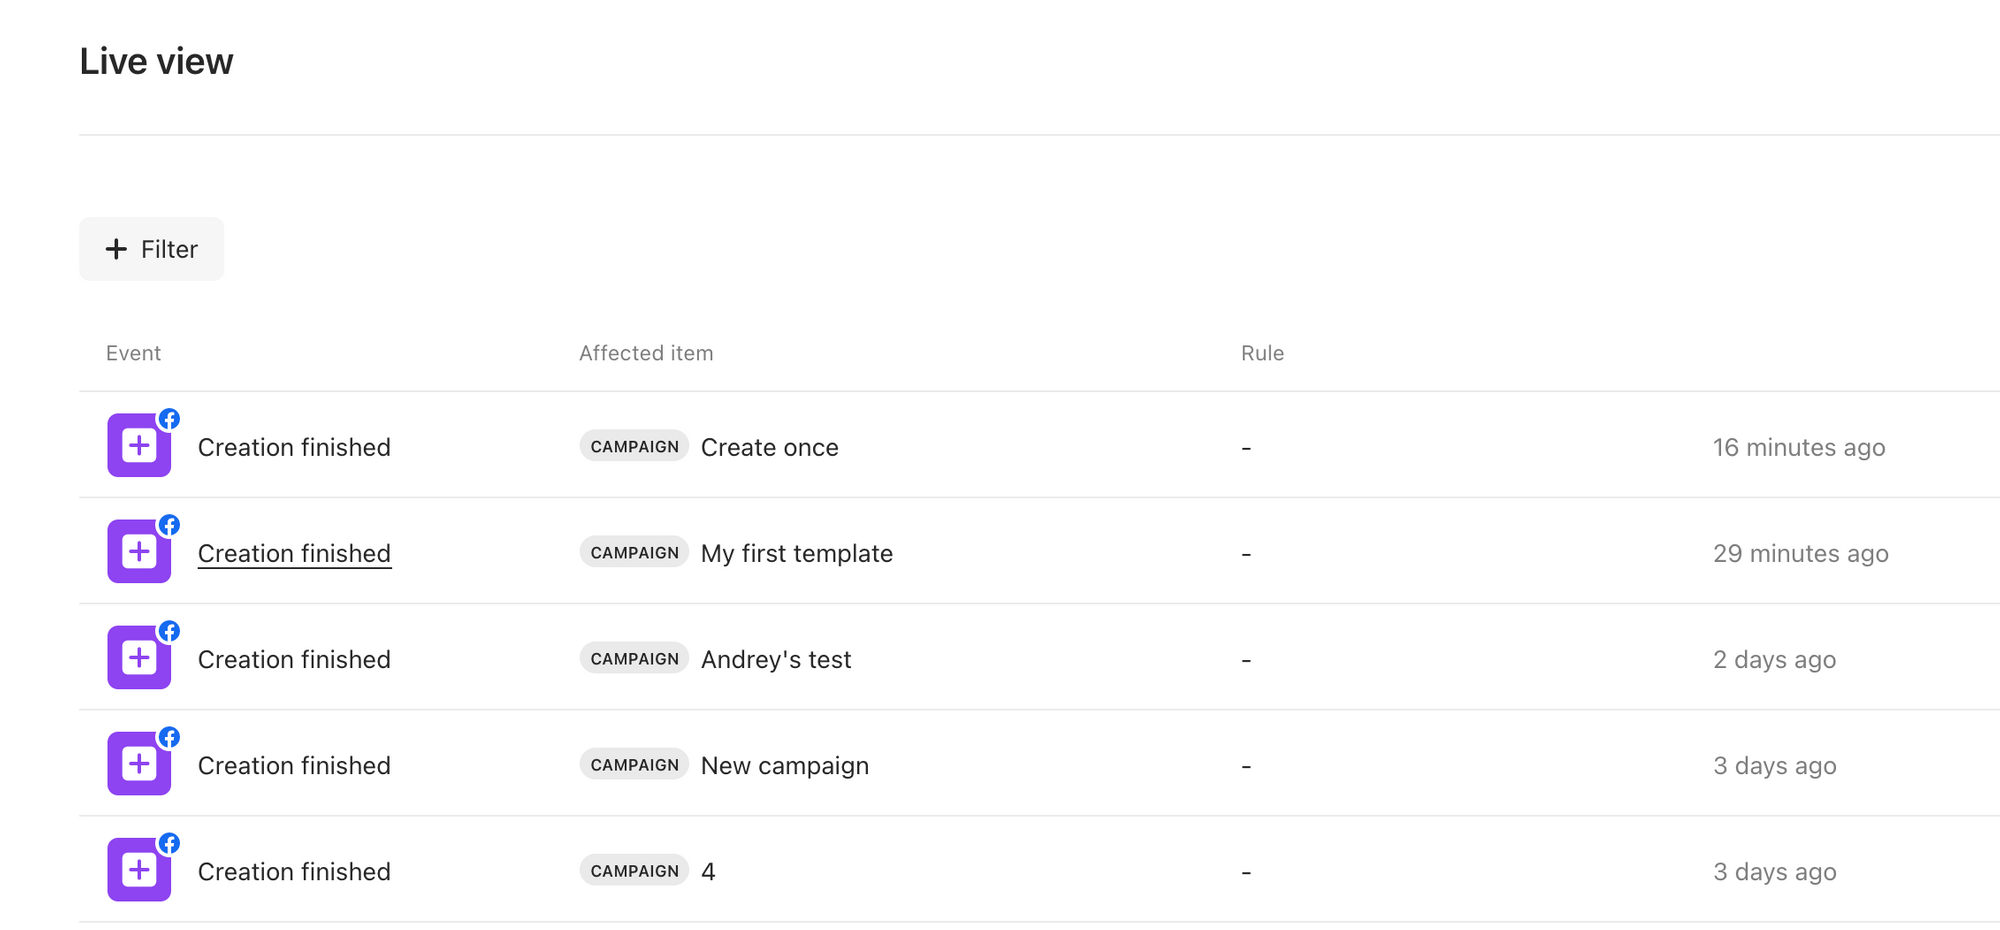Click Creation finished text in campaign 4 row
Viewport: 2000px width, 930px height.
click(294, 871)
